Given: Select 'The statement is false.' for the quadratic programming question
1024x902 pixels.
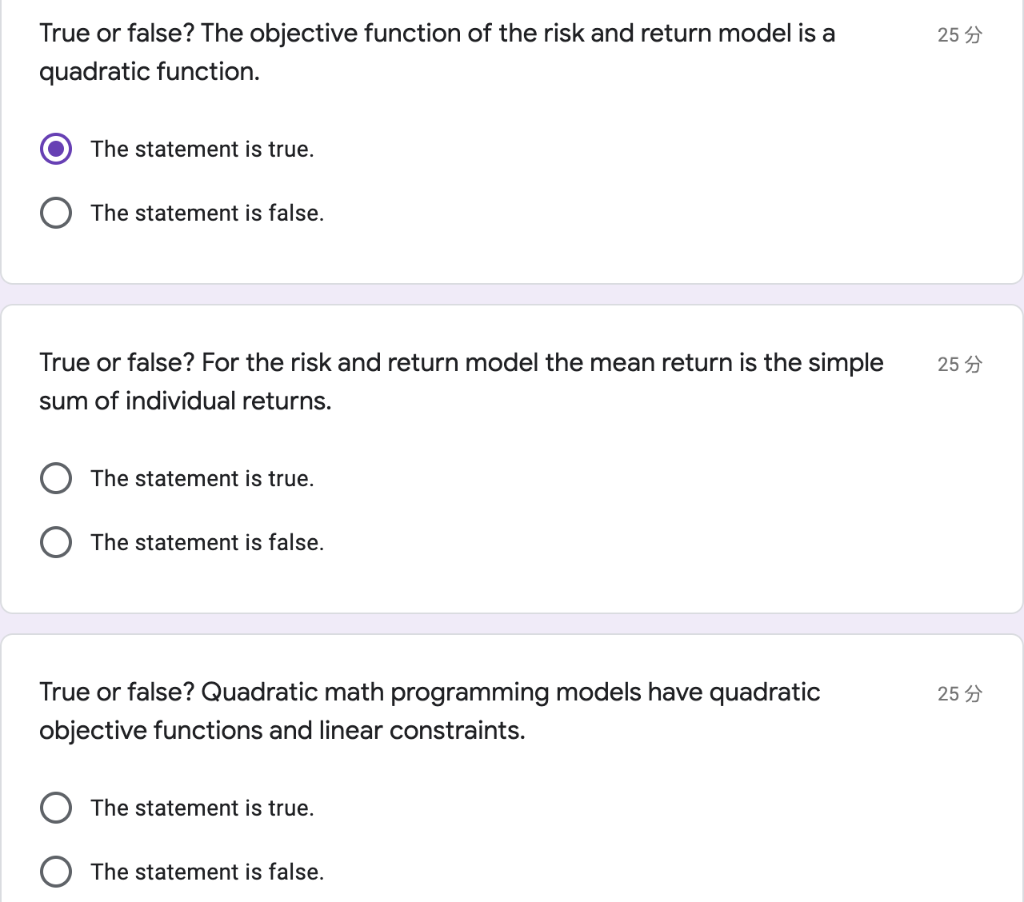Looking at the screenshot, I should (x=56, y=871).
